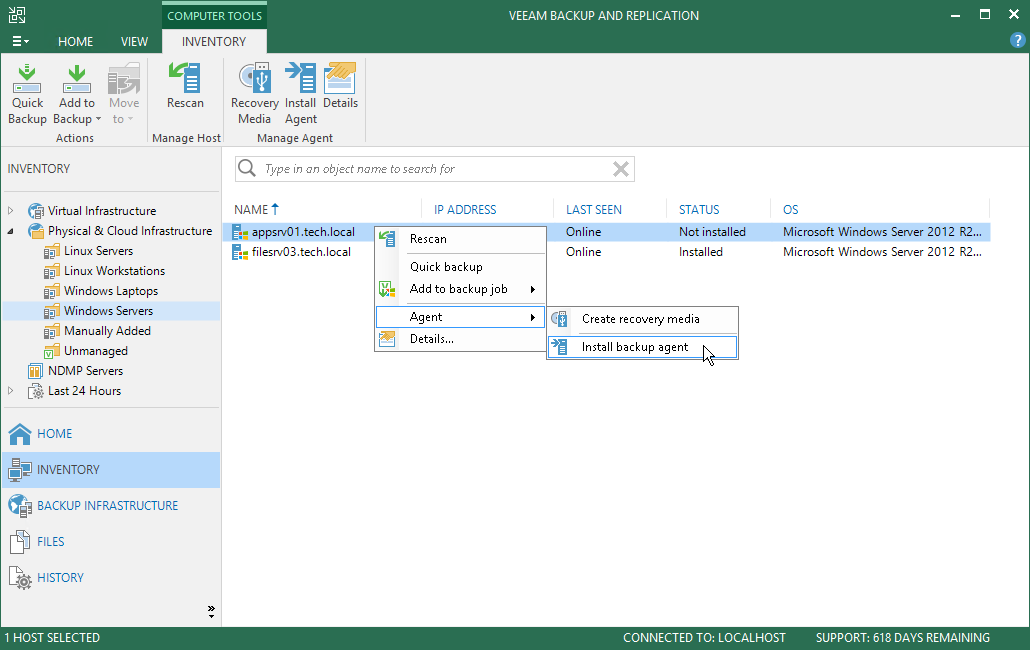
Task: Sort by the STATUS column header
Action: (x=699, y=209)
